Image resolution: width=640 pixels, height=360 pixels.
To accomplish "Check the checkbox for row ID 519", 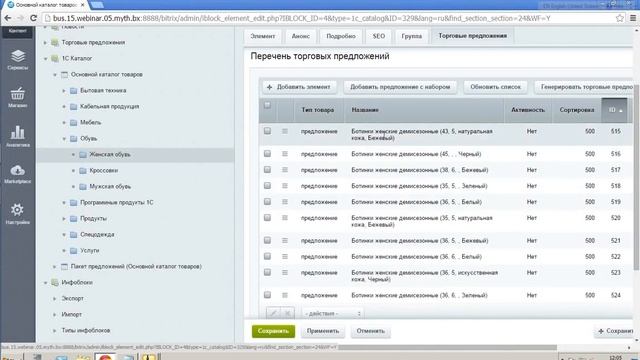I will tap(267, 201).
